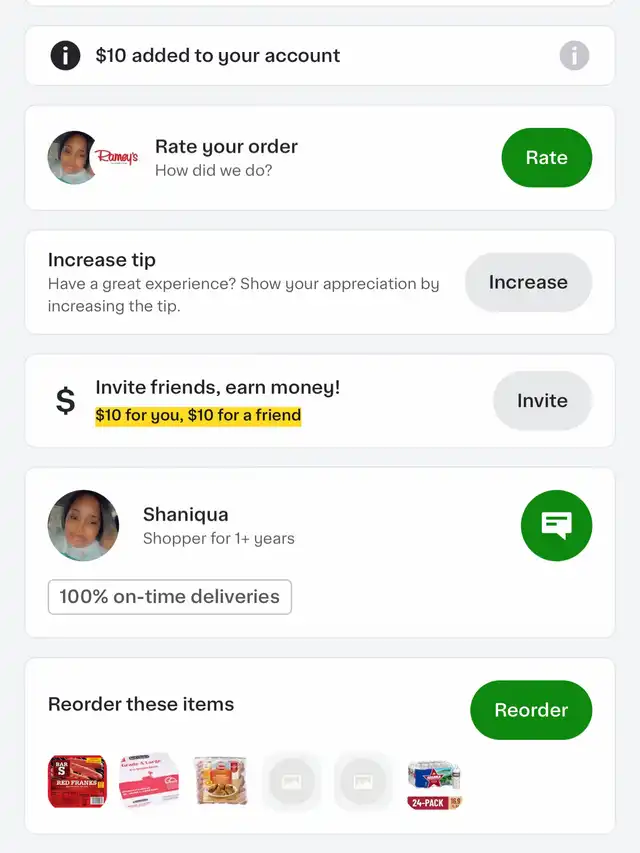Tap shopper avatar in Rate your order card
The width and height of the screenshot is (640, 853).
pos(73,158)
